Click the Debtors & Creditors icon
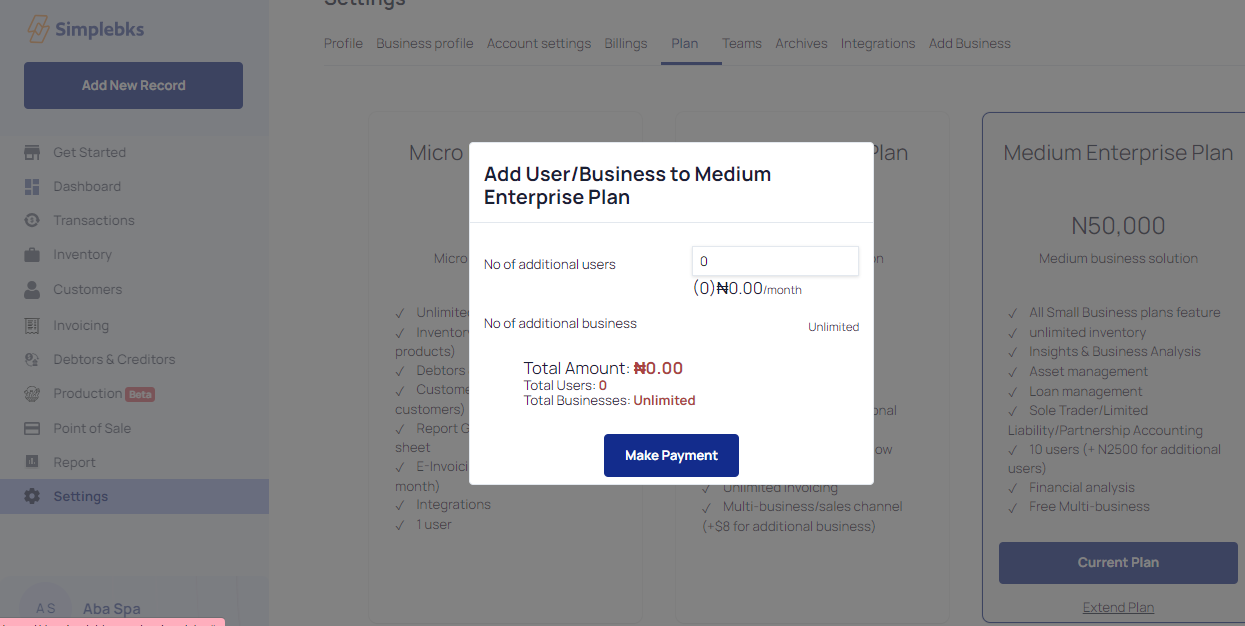 (x=32, y=360)
